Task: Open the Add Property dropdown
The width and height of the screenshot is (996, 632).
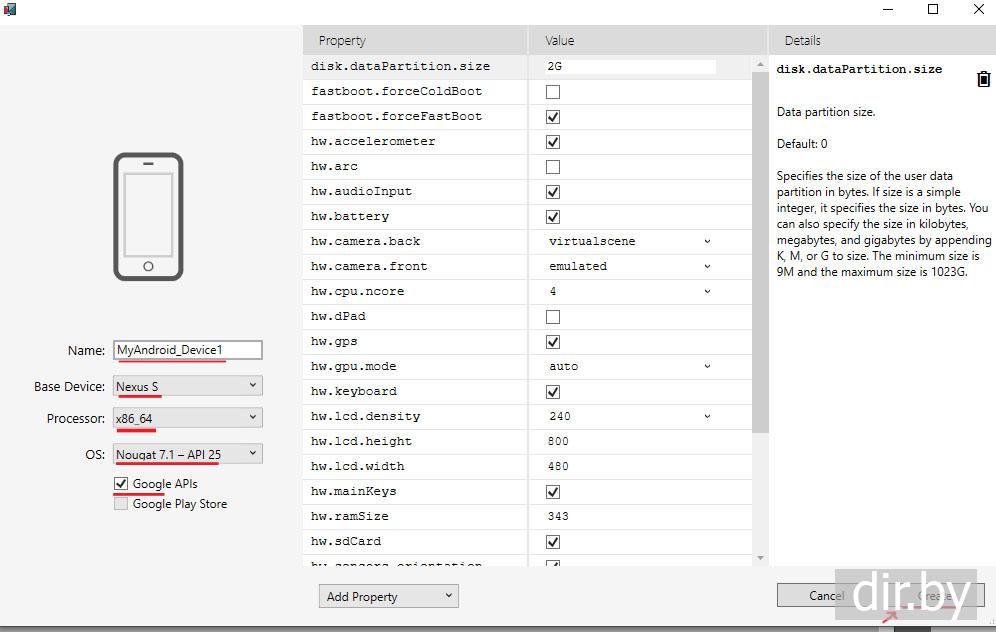Action: (x=388, y=596)
